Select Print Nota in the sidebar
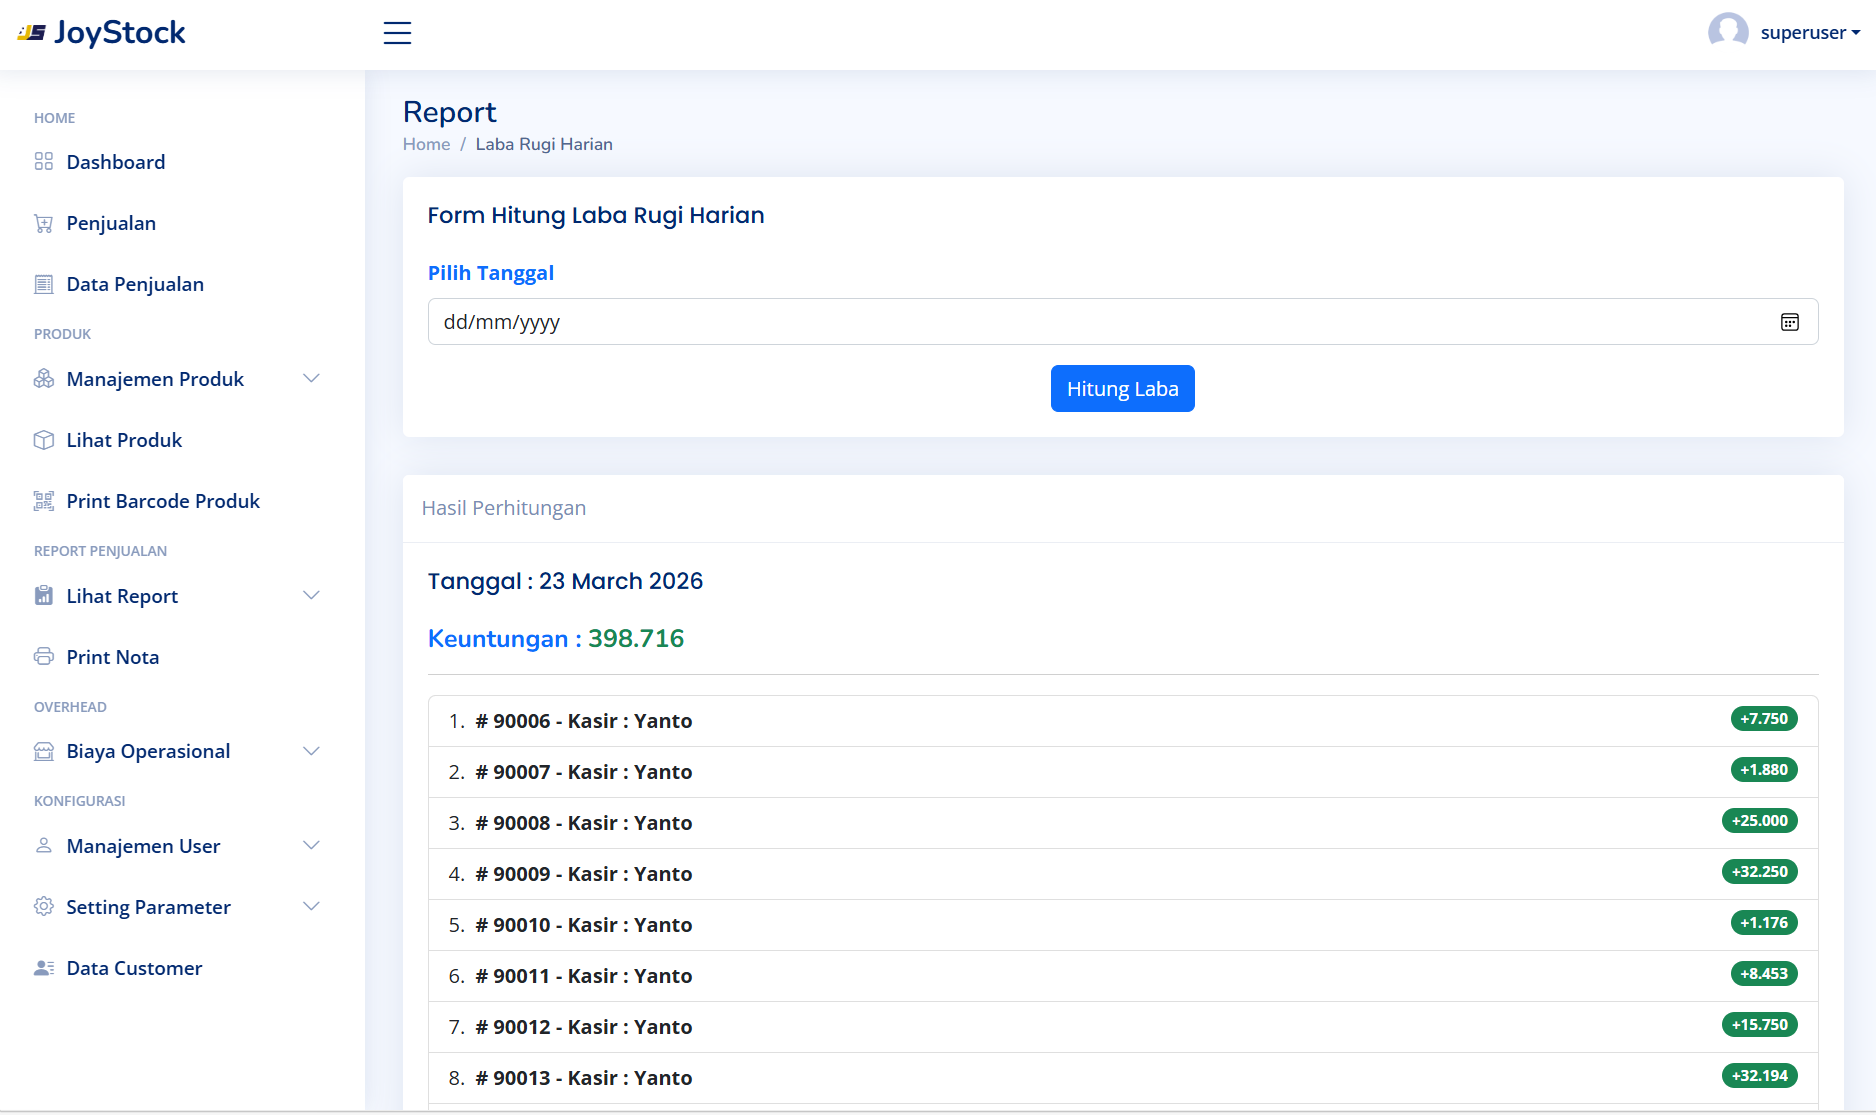Screen dimensions: 1876x1115 point(182,657)
